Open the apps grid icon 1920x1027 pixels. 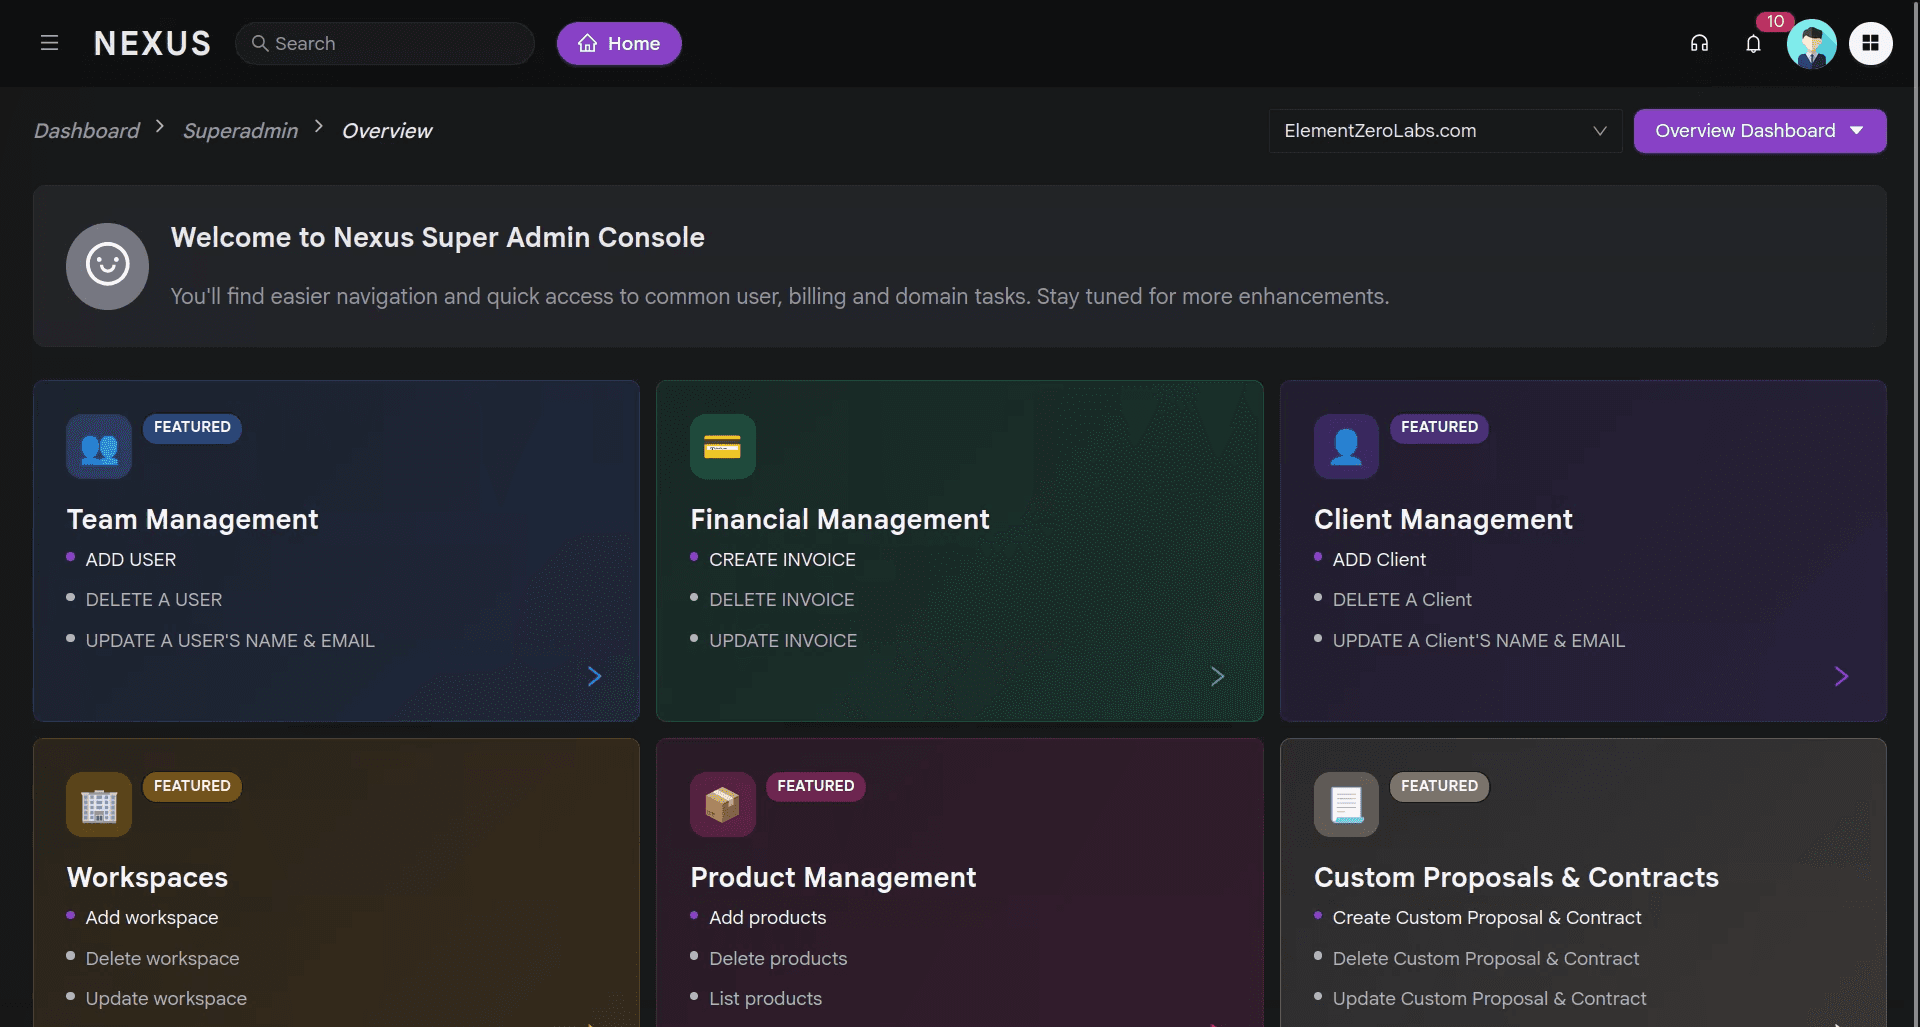(1870, 43)
